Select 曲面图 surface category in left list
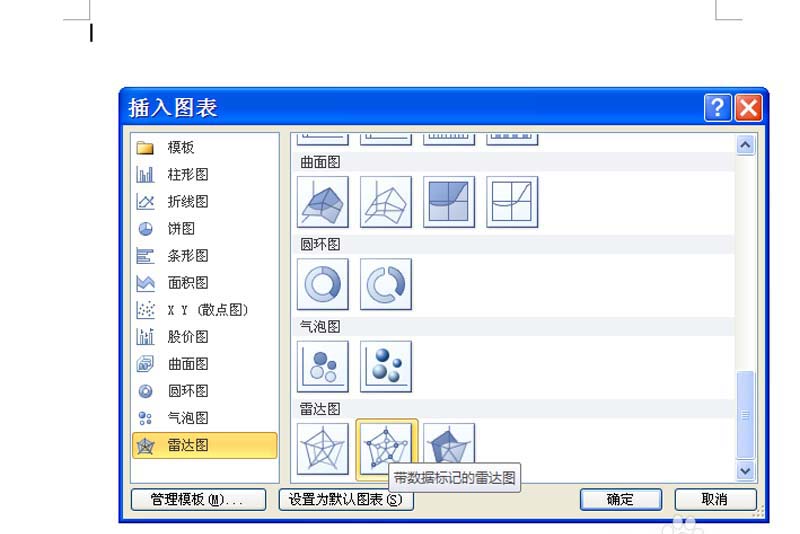 (x=204, y=364)
